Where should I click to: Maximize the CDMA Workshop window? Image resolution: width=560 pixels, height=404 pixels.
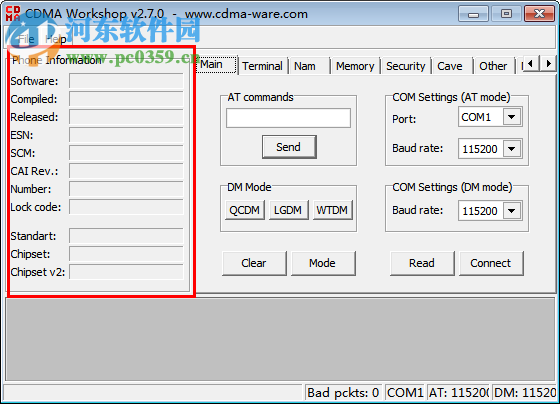tap(506, 14)
